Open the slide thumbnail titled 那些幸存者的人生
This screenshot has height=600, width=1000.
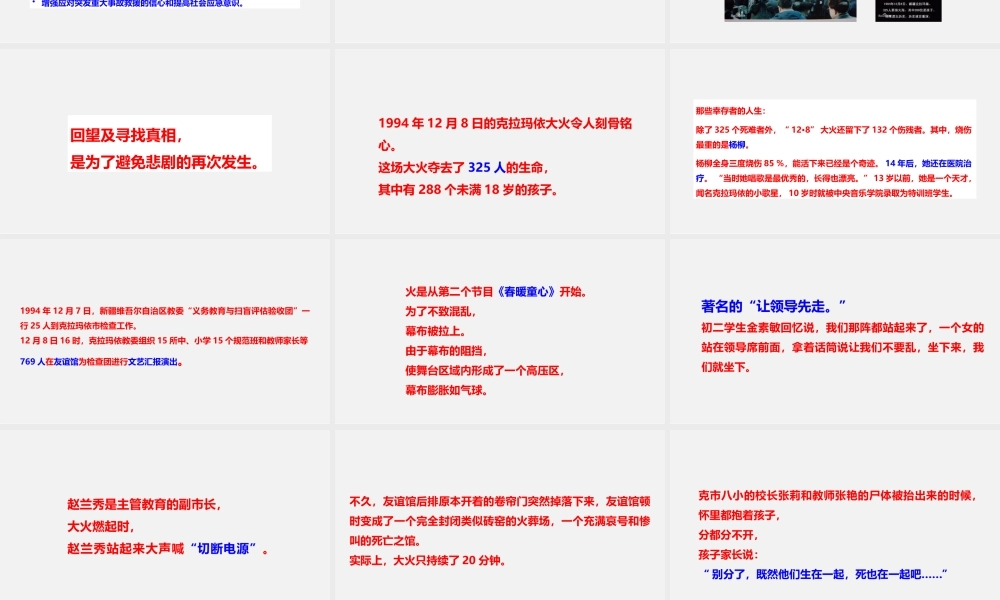point(834,141)
